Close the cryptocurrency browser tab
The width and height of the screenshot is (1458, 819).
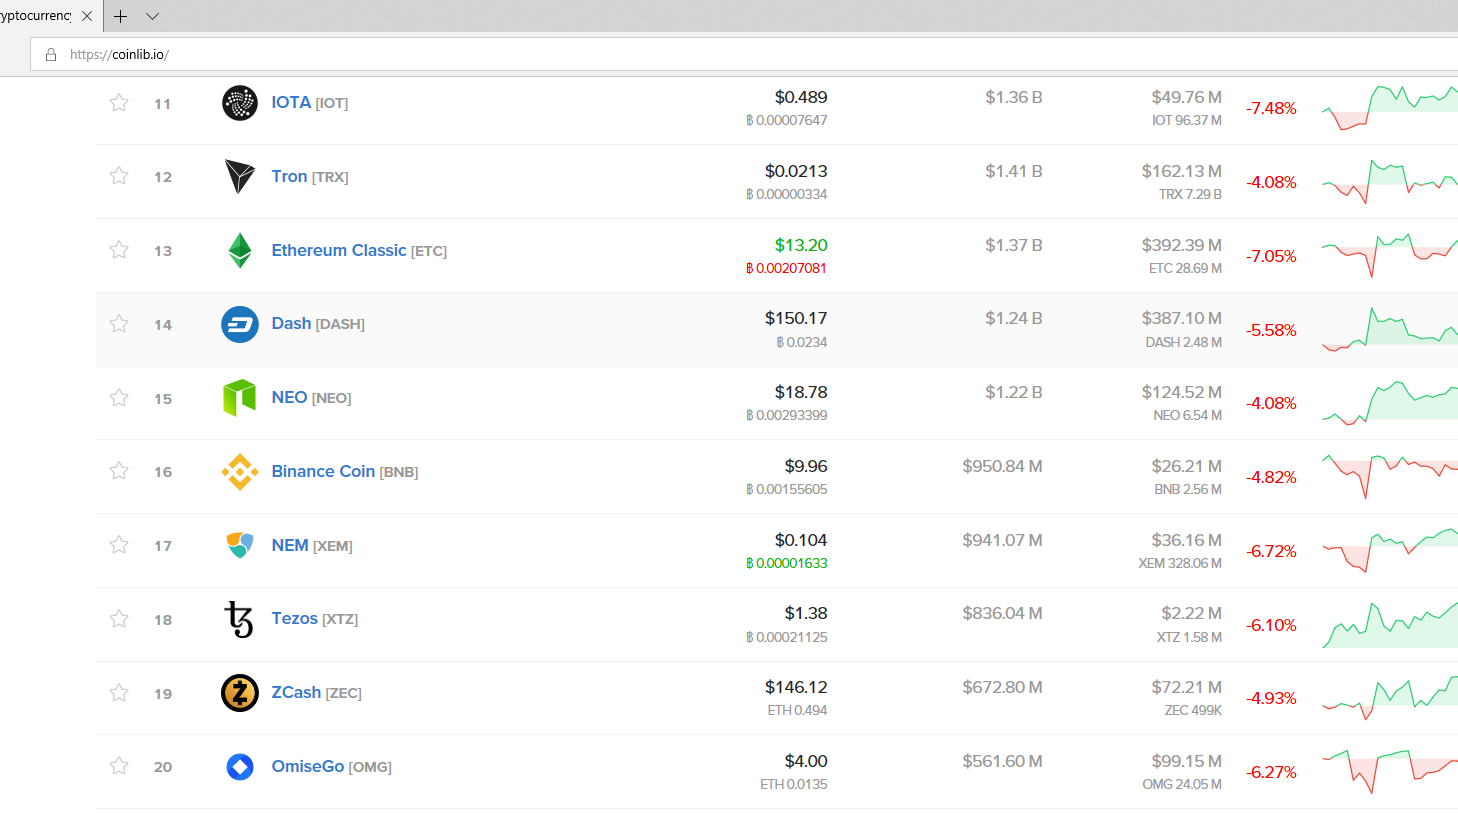[87, 16]
